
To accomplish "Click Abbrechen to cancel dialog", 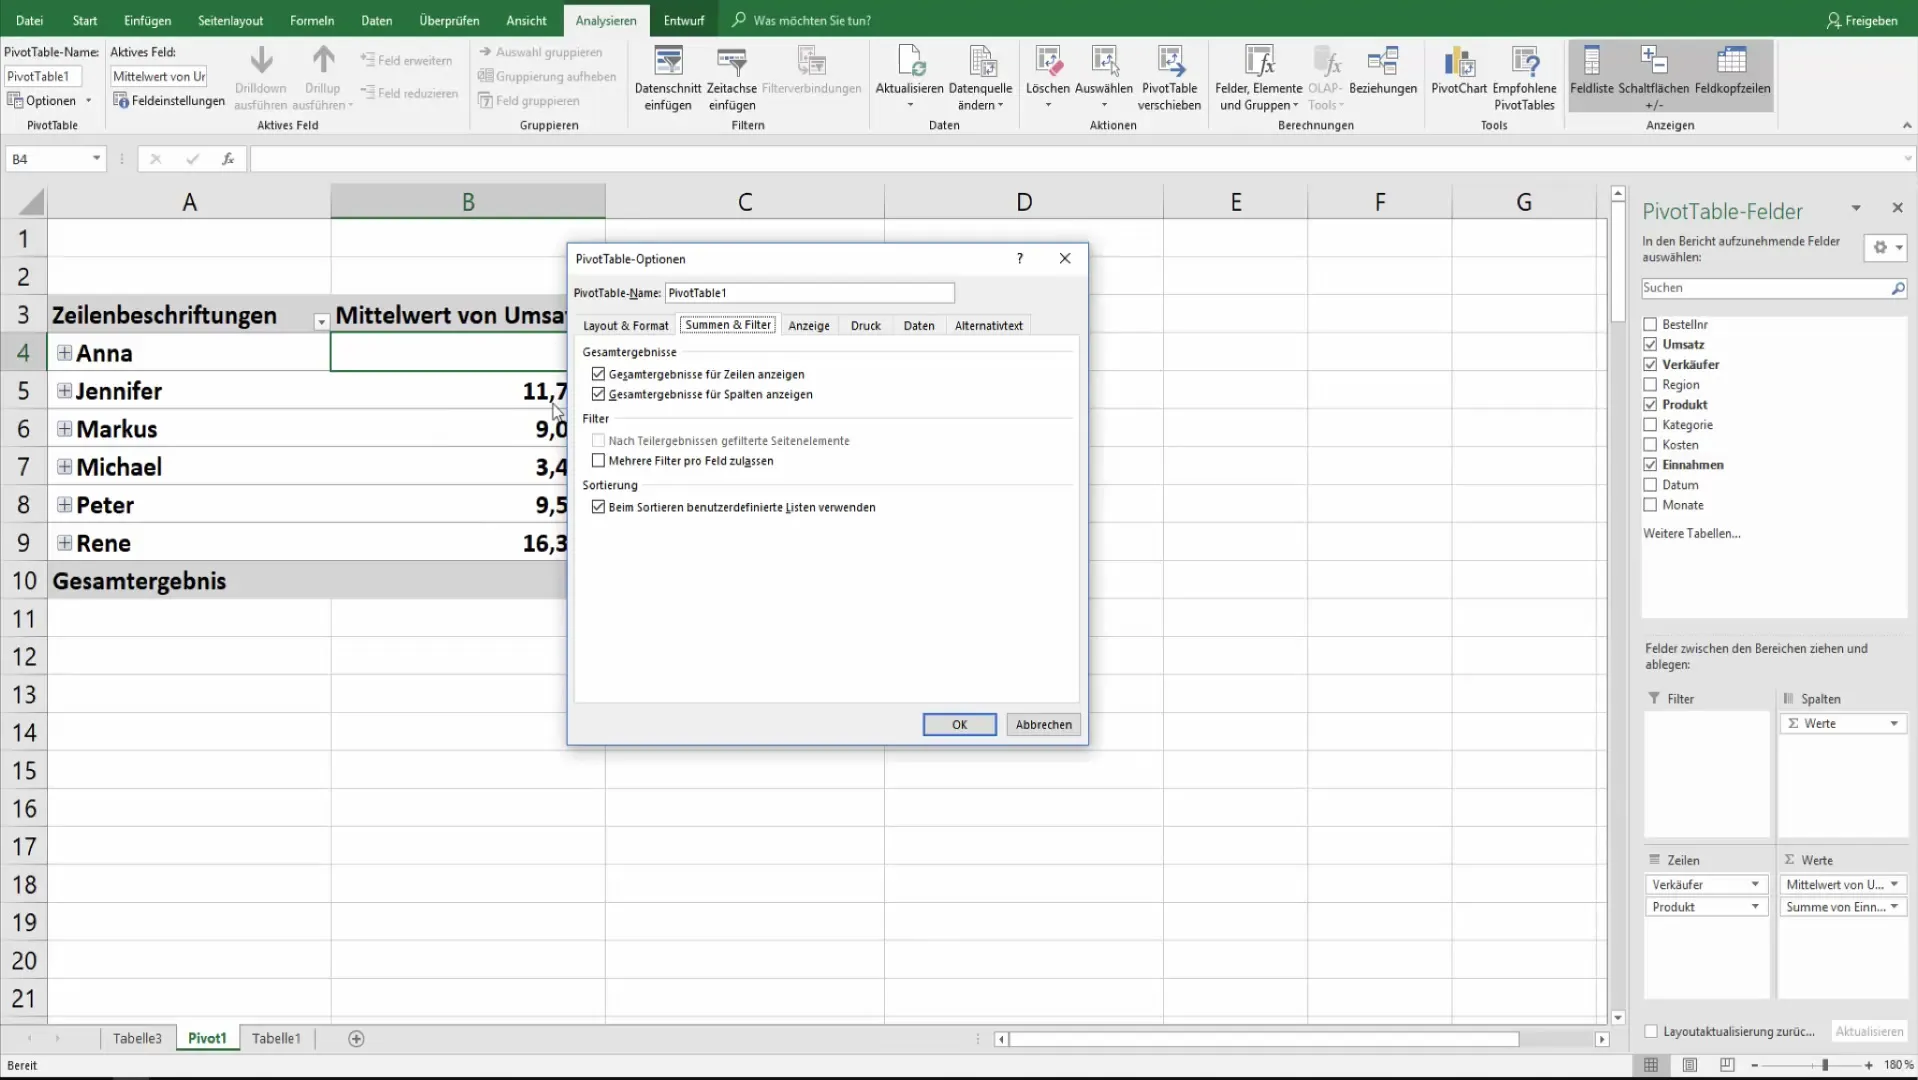I will [1044, 724].
